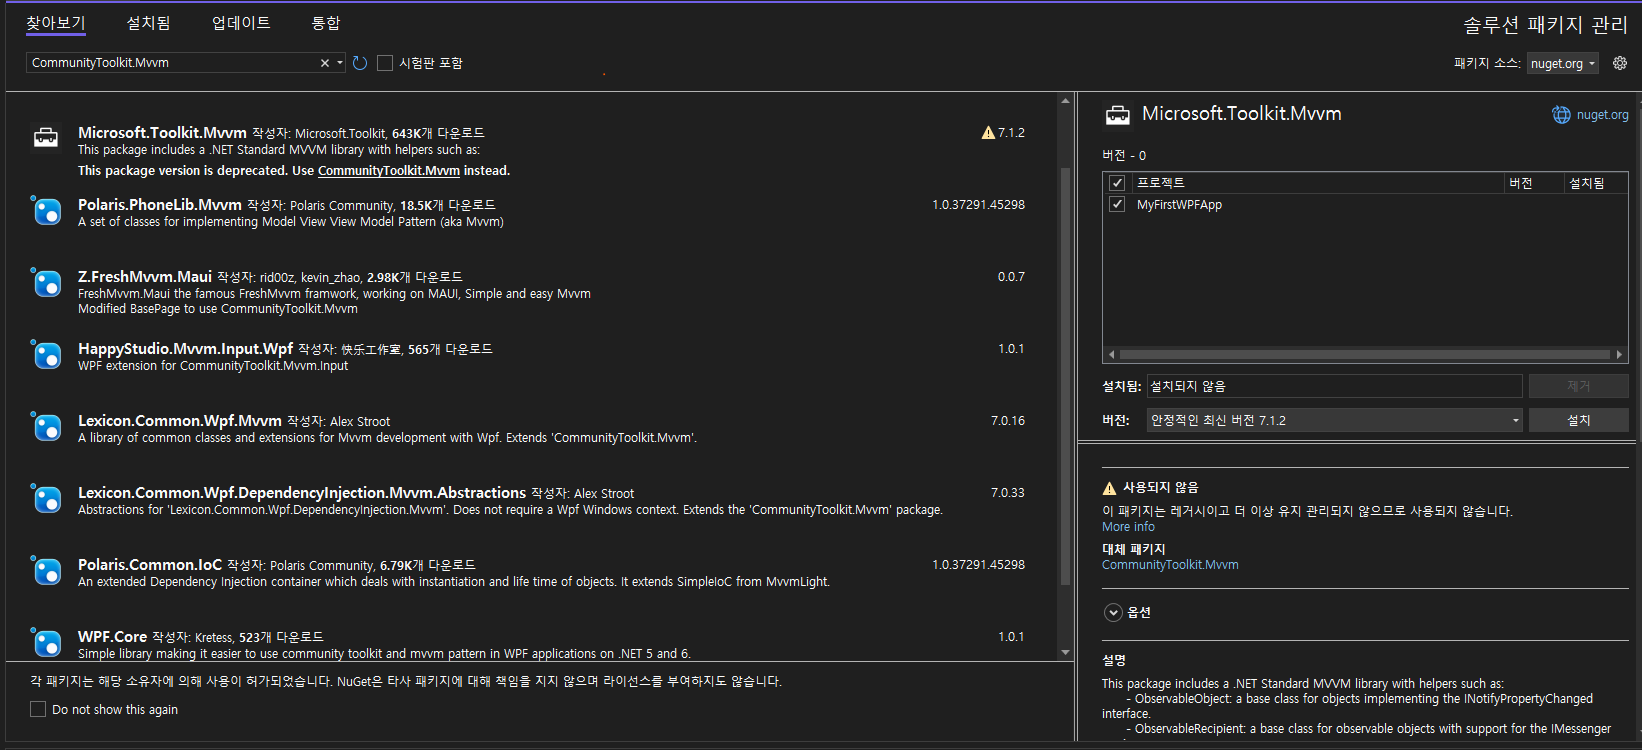This screenshot has width=1642, height=750.
Task: Click the package icon in the detail header
Action: pos(1117,116)
